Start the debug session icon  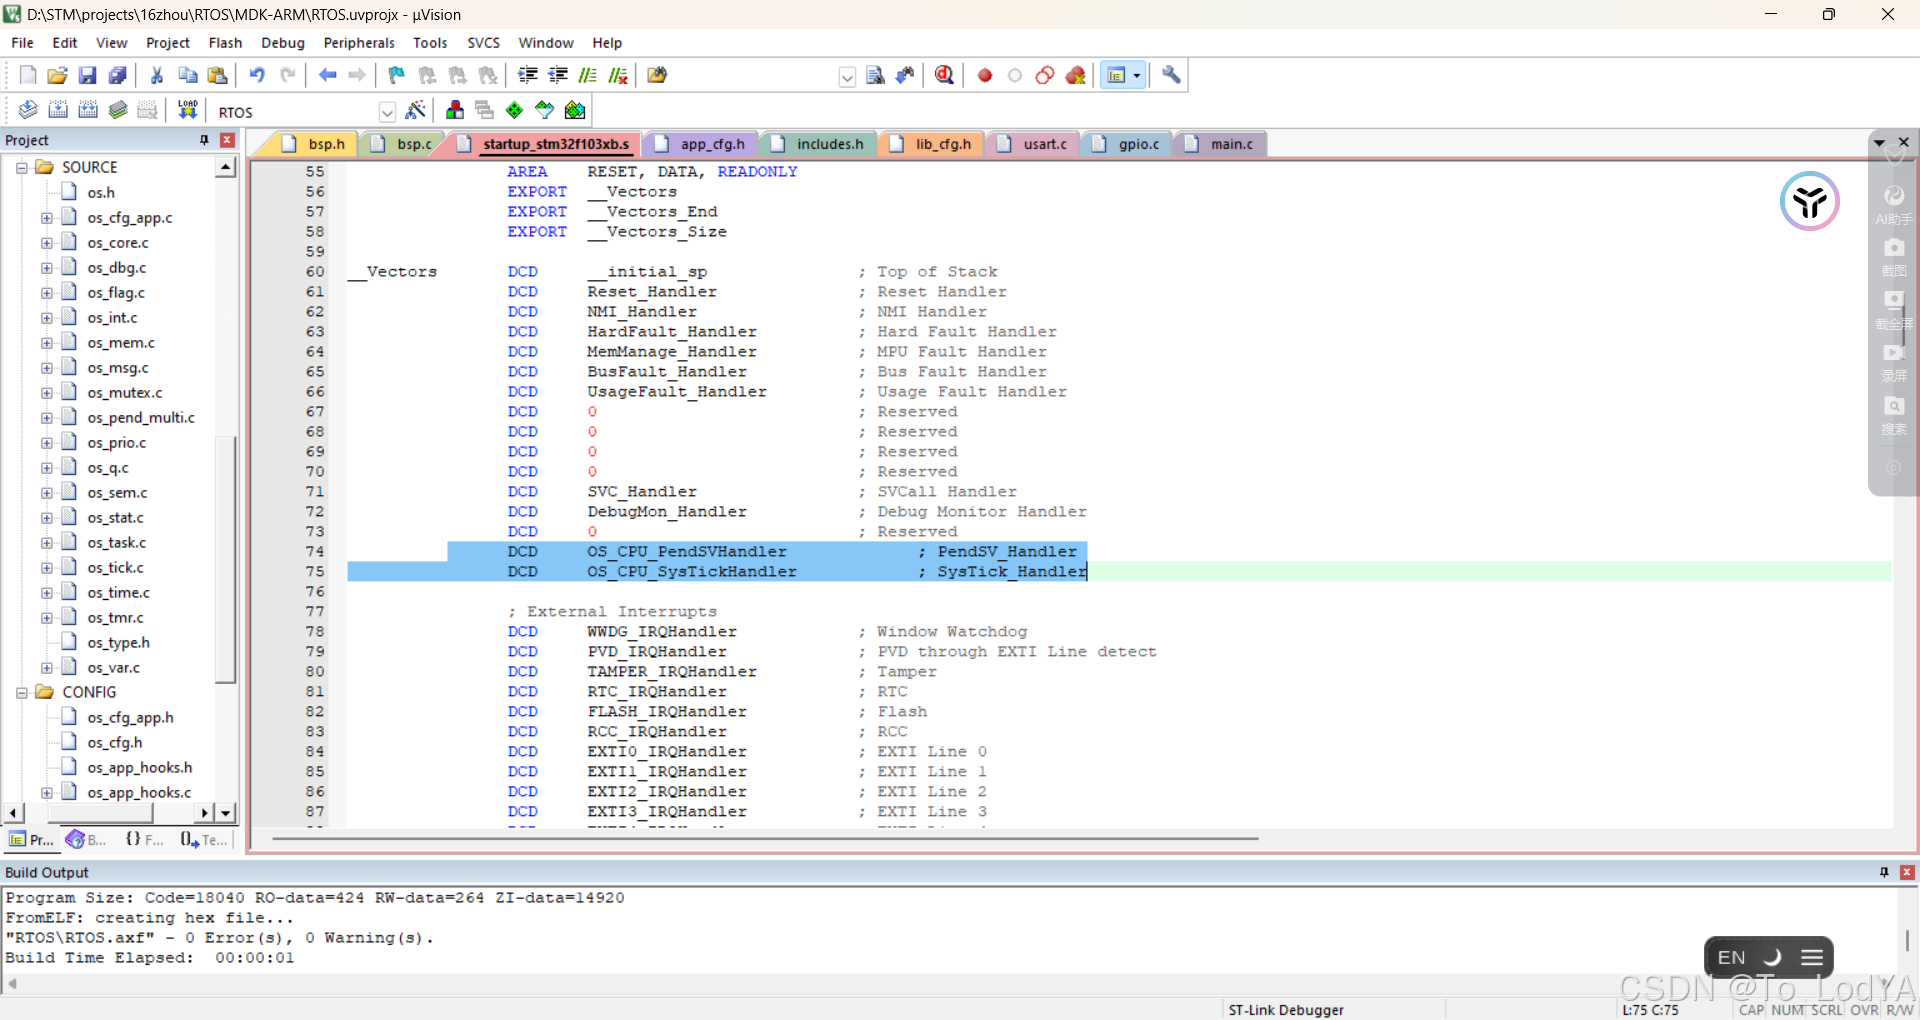point(944,75)
